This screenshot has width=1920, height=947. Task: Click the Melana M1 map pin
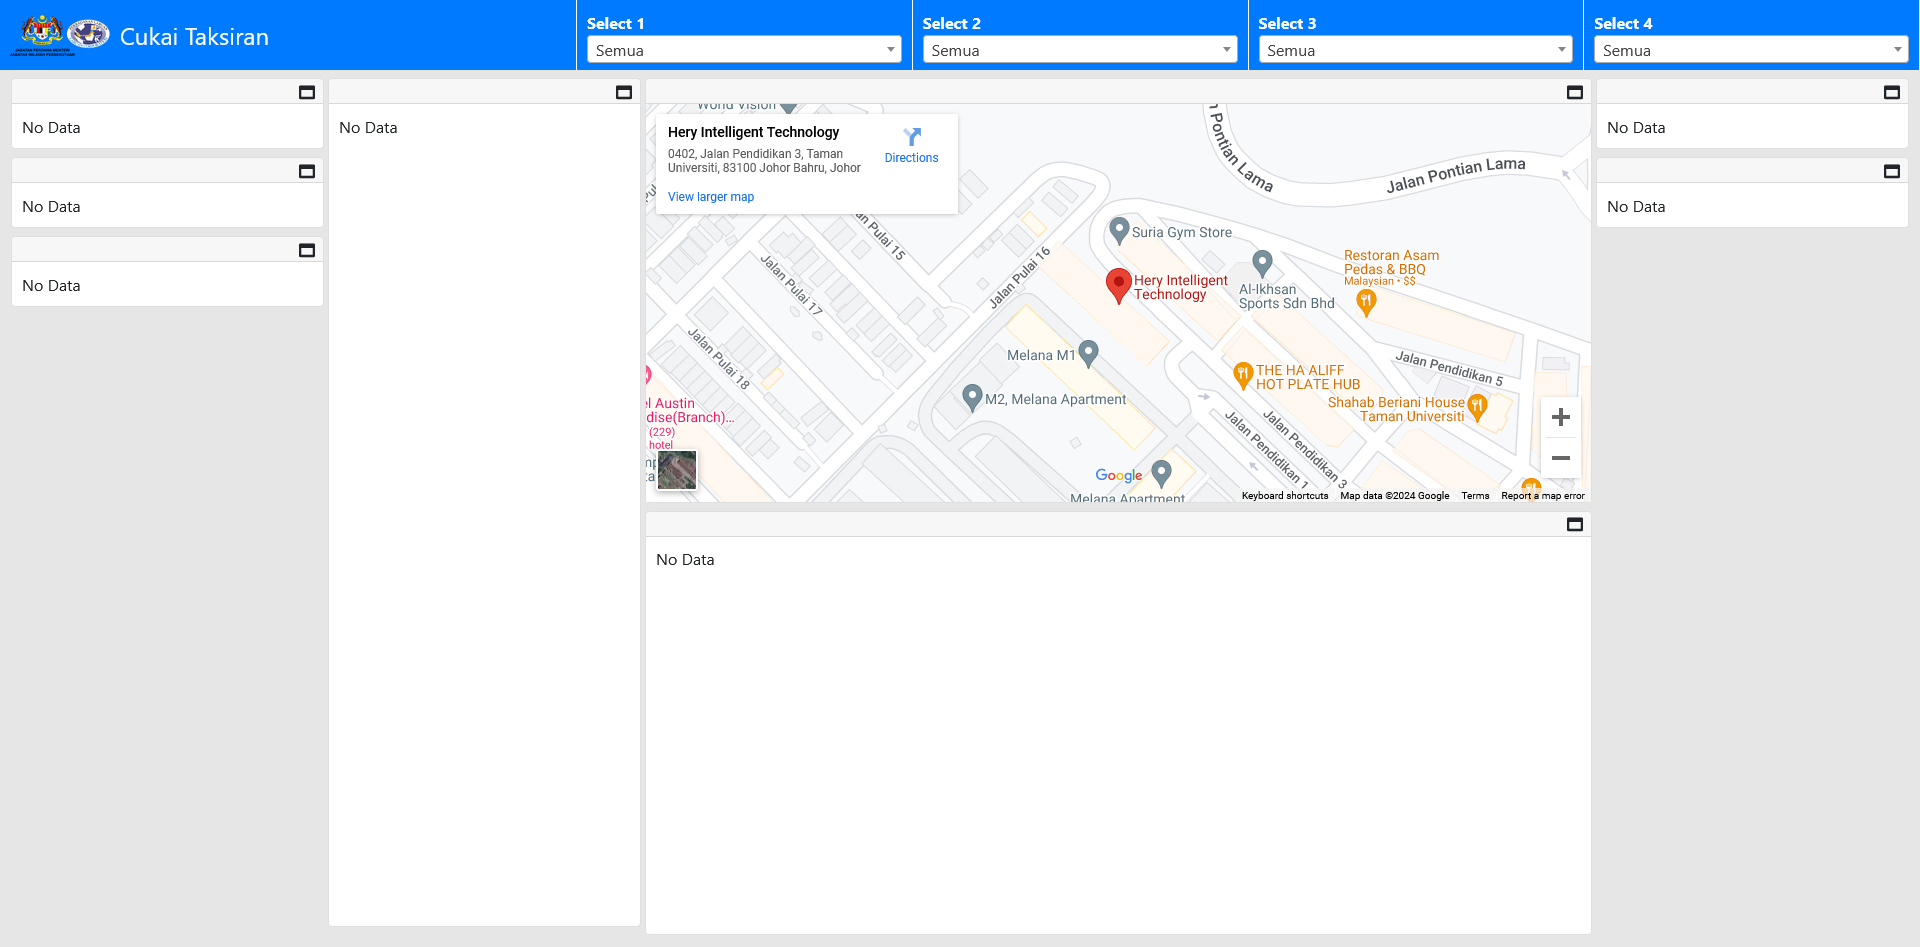pos(1089,352)
